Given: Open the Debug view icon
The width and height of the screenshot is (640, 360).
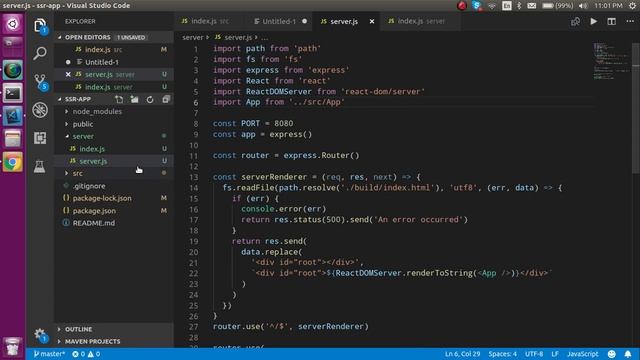Looking at the screenshot, I should (40, 110).
